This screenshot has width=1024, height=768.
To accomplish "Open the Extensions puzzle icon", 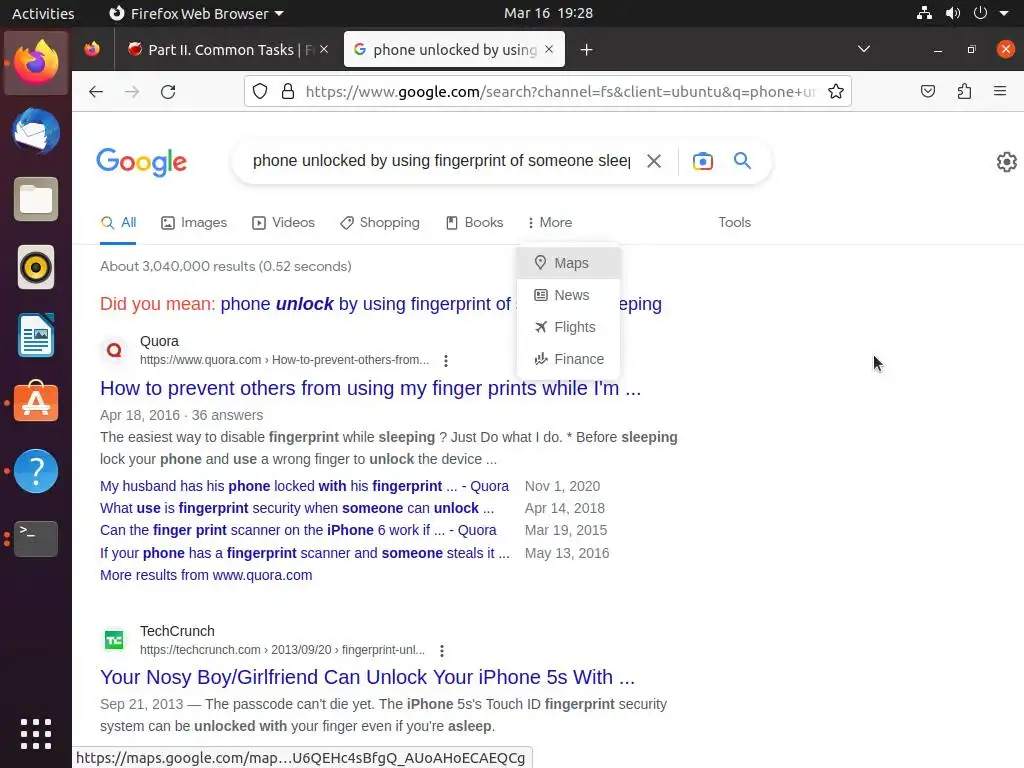I will [964, 91].
